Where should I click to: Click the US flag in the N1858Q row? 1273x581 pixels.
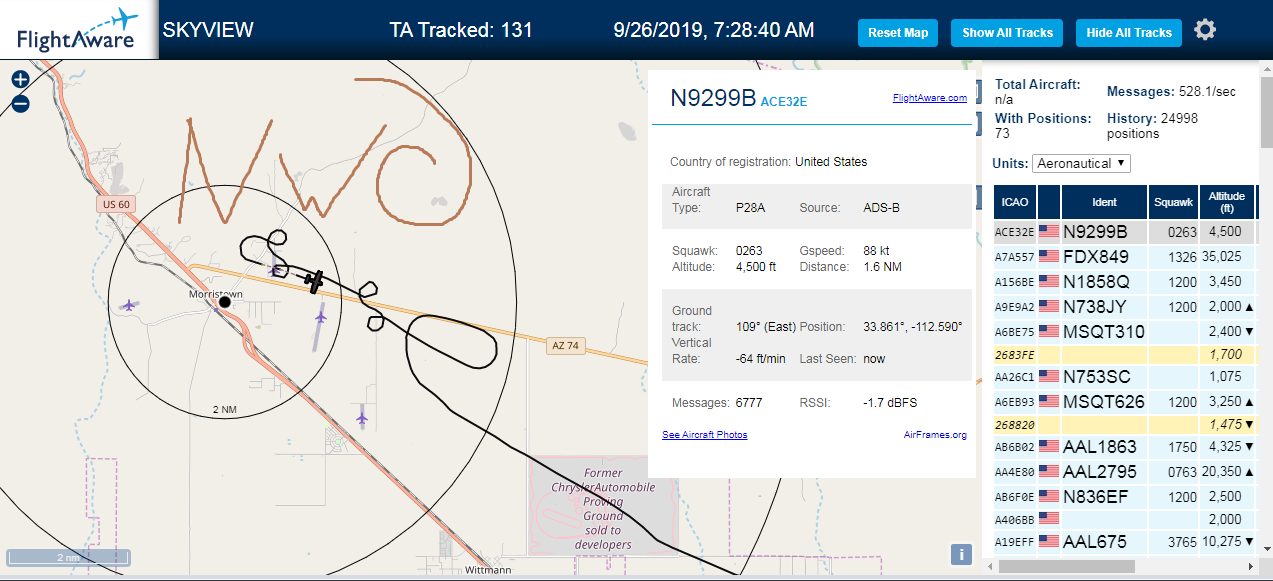[x=1049, y=282]
